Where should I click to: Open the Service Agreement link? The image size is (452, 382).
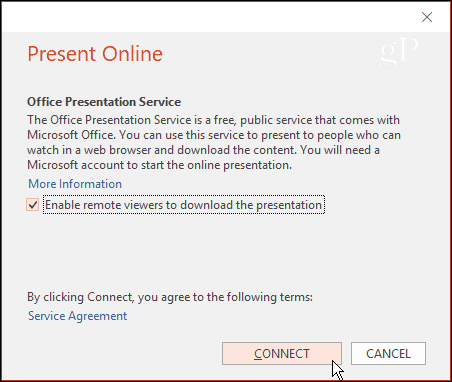click(x=77, y=316)
